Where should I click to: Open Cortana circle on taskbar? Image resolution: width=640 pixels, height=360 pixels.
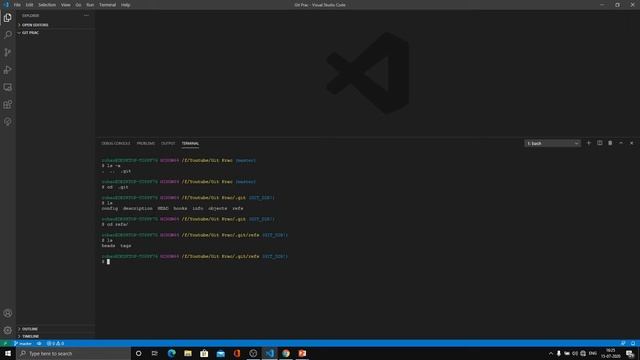[138, 353]
